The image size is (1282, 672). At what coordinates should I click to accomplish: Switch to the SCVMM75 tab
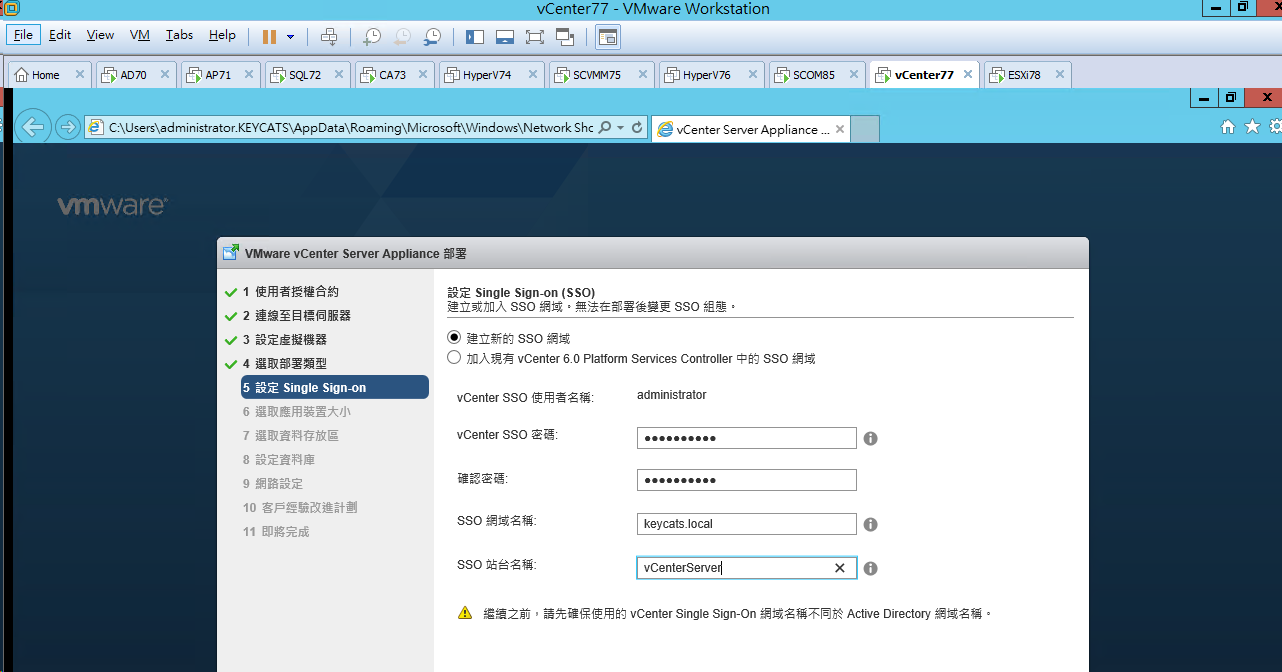[x=597, y=75]
